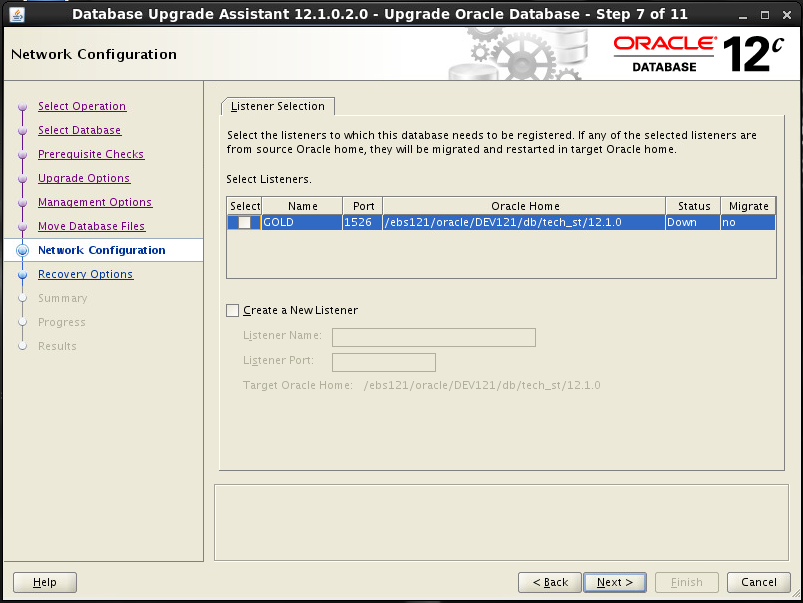
Task: Navigate to the Select Database step
Action: tap(79, 130)
